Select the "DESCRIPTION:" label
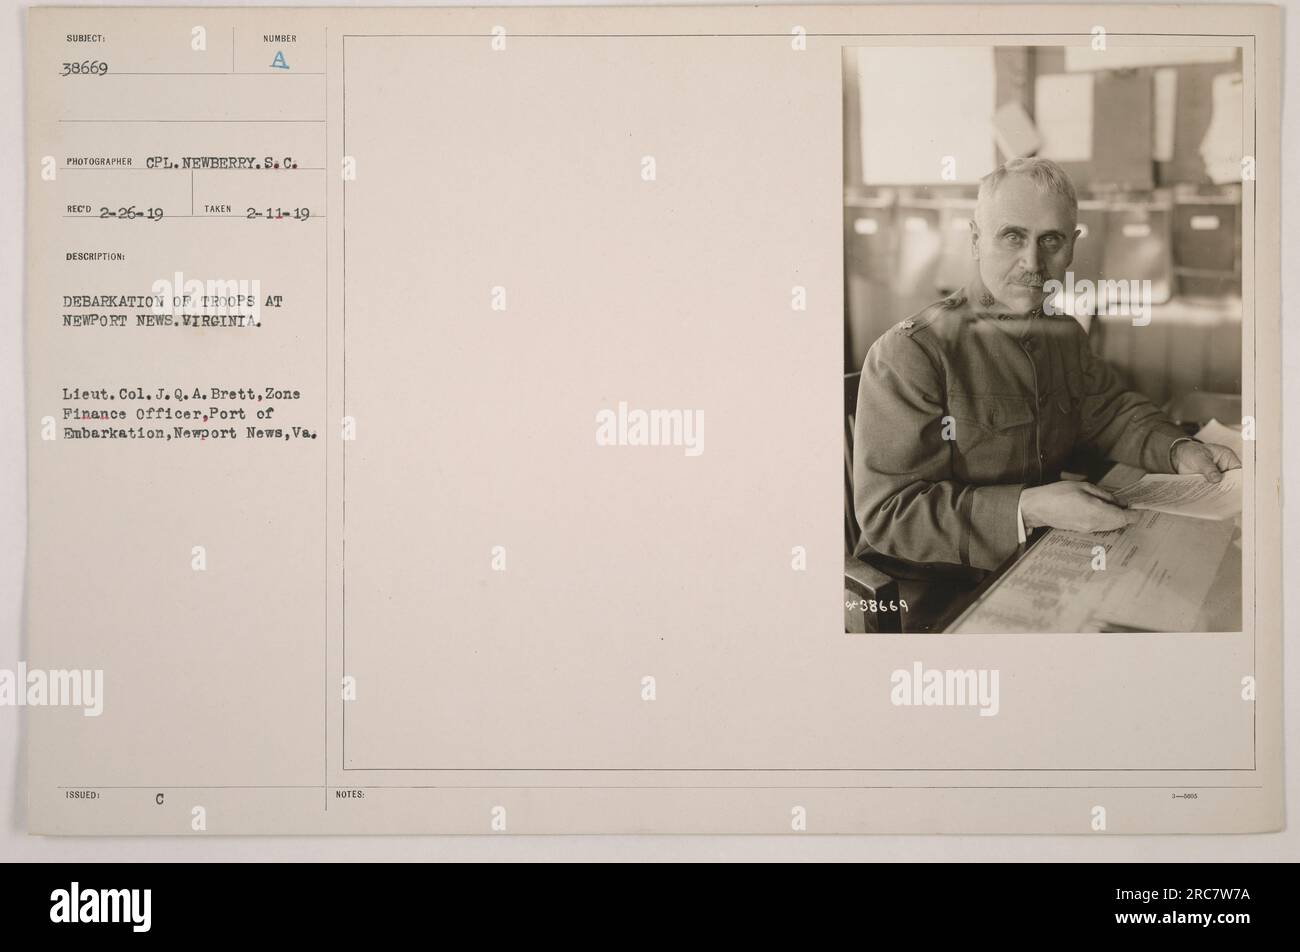1300x952 pixels. pyautogui.click(x=95, y=255)
